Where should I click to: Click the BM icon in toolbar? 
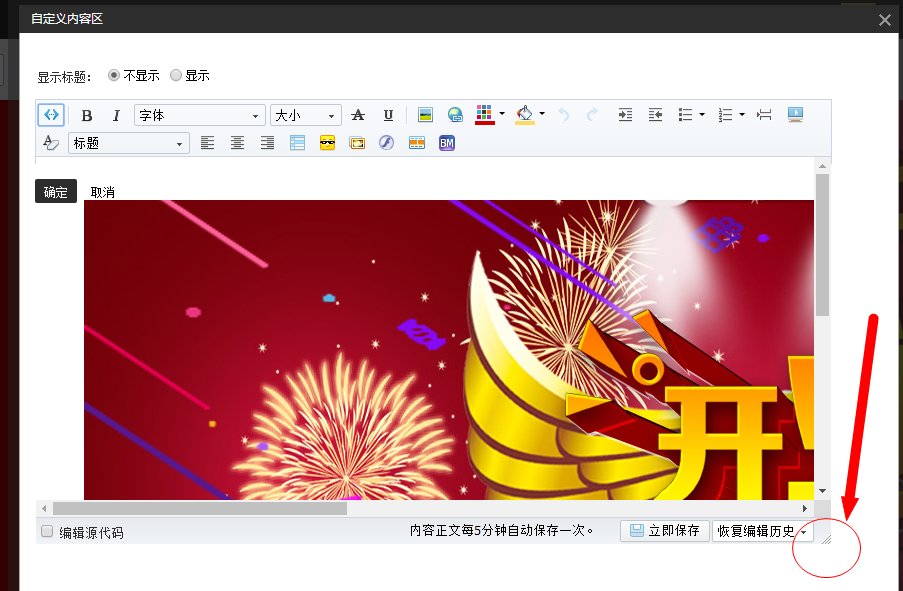446,143
